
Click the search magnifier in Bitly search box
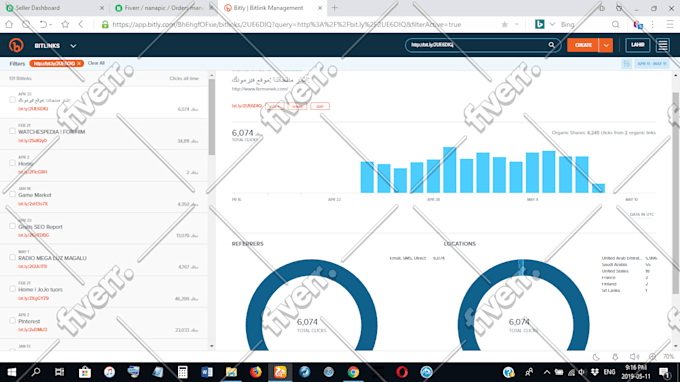[x=551, y=45]
